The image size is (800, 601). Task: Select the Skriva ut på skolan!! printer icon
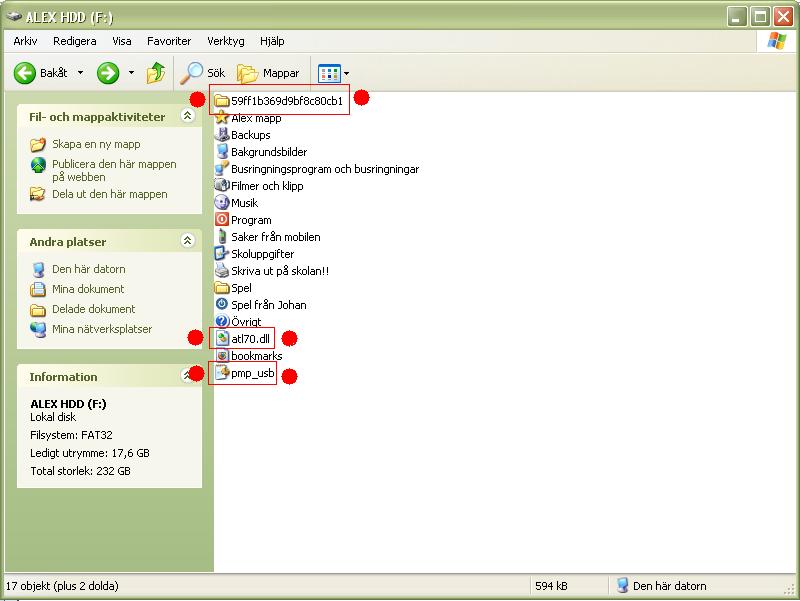pyautogui.click(x=222, y=270)
